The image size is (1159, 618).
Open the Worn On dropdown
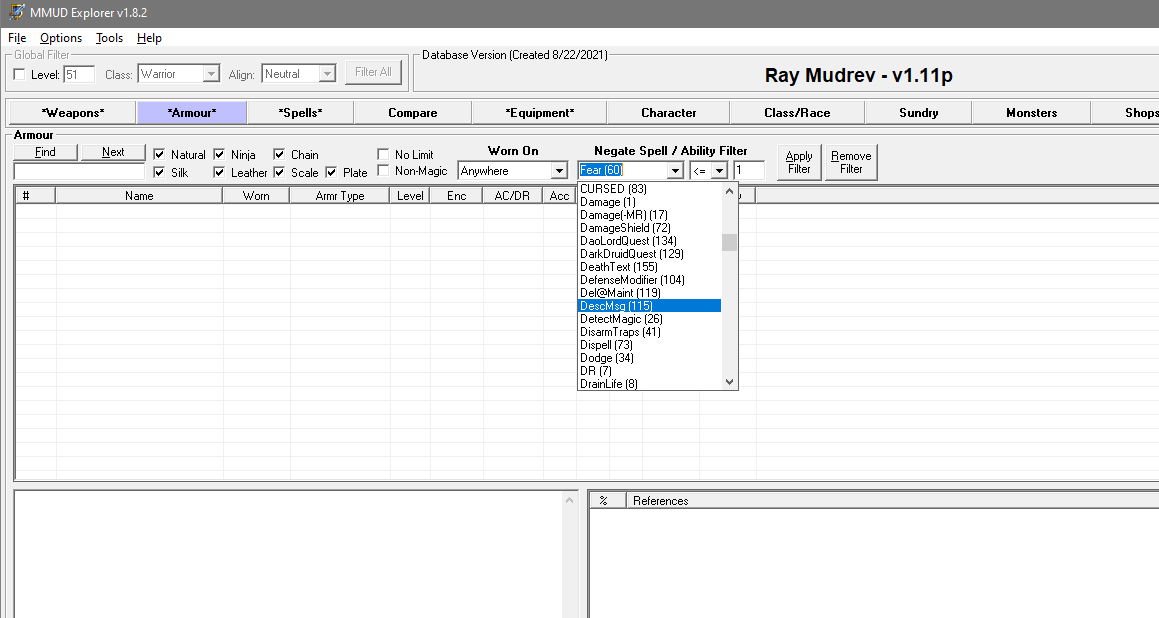pos(559,171)
